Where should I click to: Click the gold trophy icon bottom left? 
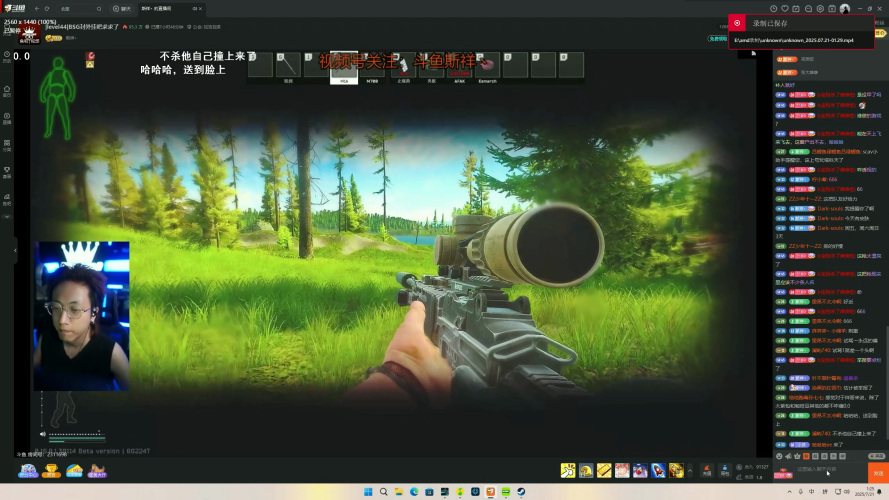tap(52, 471)
